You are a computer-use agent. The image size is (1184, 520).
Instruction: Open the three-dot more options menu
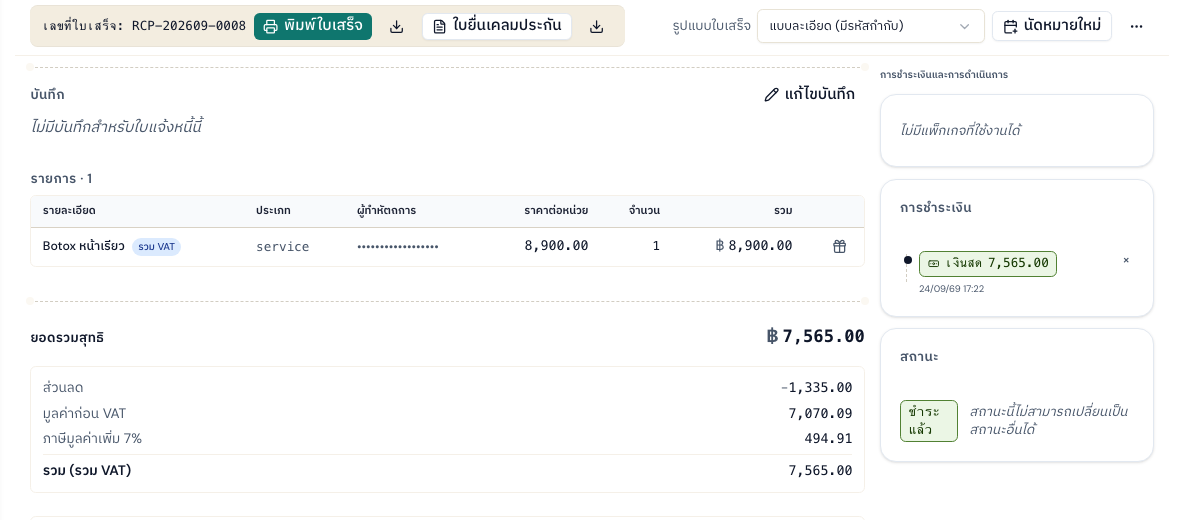pos(1136,26)
